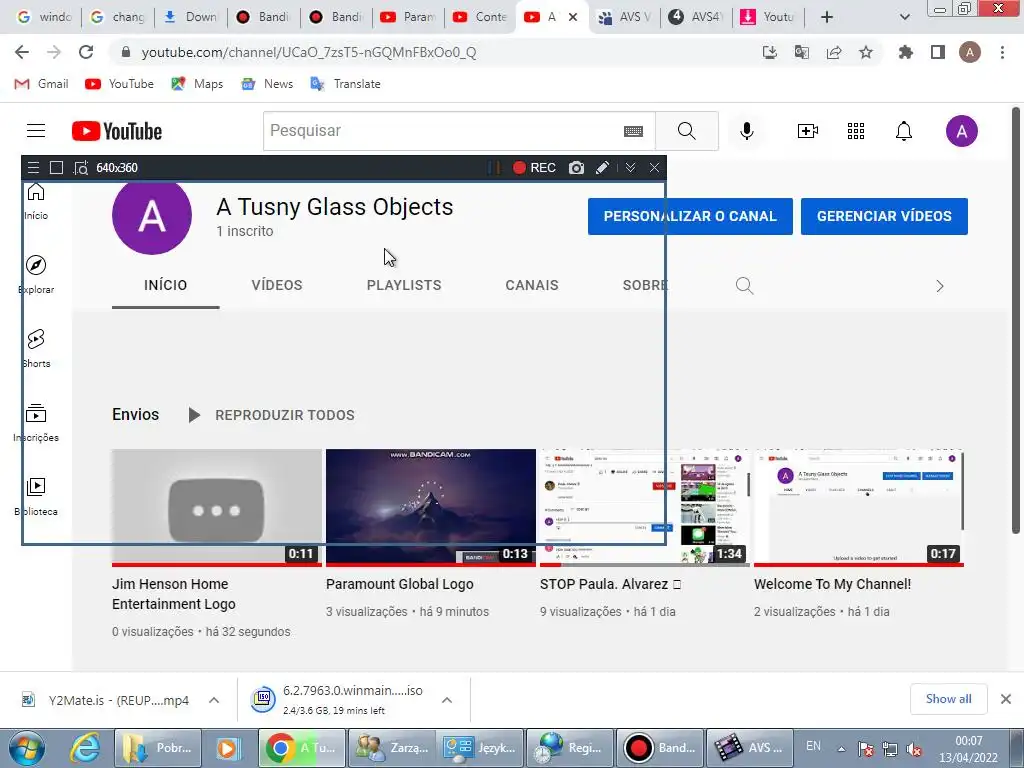Bookmark this page with the star
The height and width of the screenshot is (768, 1024).
[x=865, y=52]
